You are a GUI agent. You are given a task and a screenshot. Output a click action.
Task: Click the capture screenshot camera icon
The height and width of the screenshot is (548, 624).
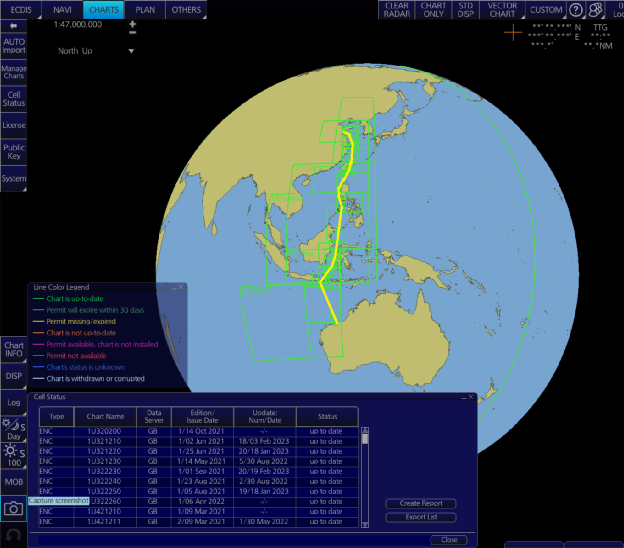tap(13, 508)
